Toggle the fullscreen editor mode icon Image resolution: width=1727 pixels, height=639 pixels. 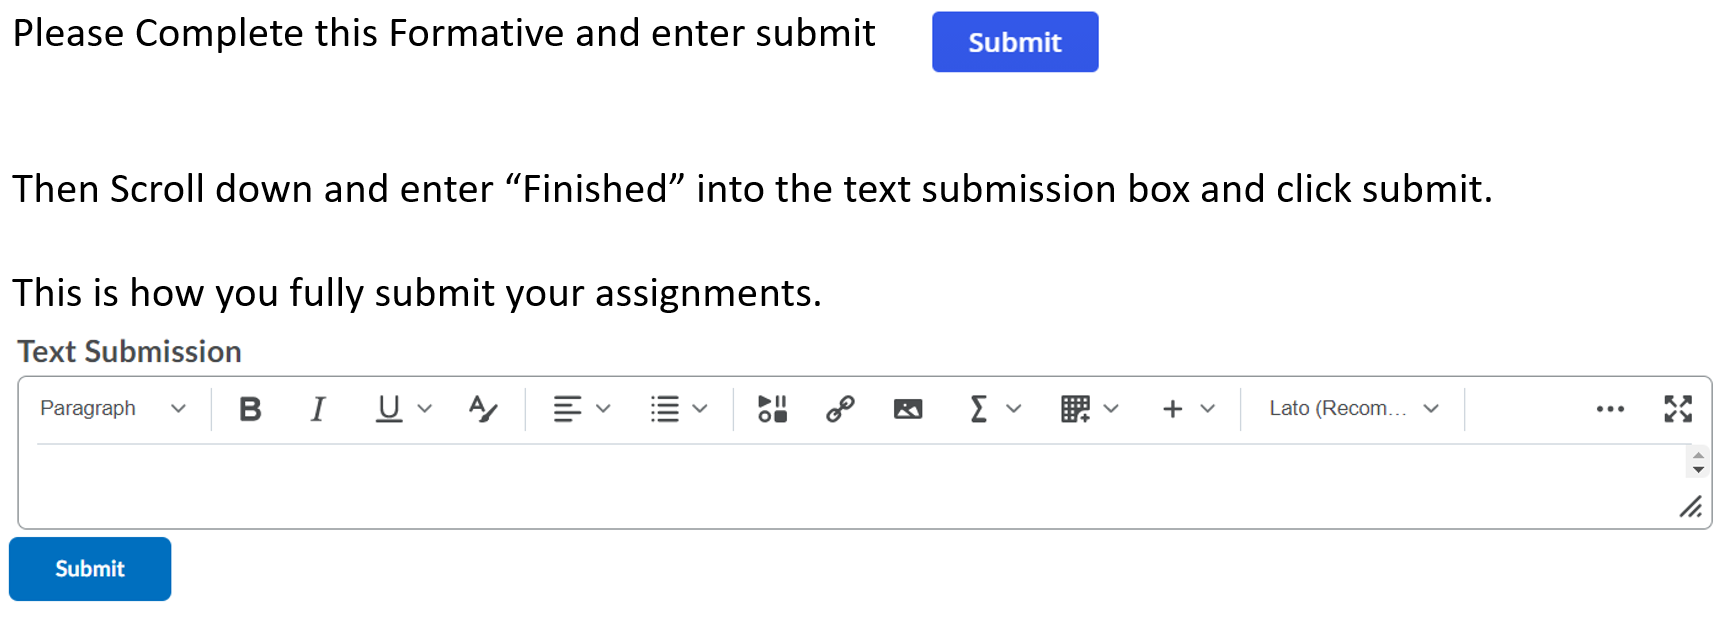1678,409
